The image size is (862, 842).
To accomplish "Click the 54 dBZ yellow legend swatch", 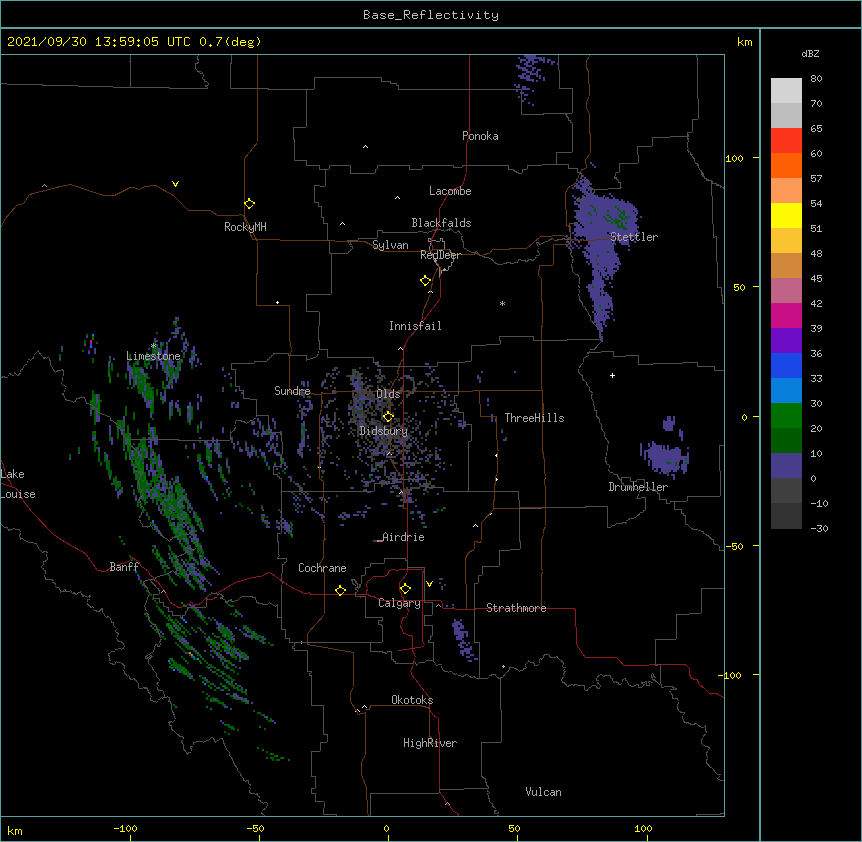I will tap(786, 215).
